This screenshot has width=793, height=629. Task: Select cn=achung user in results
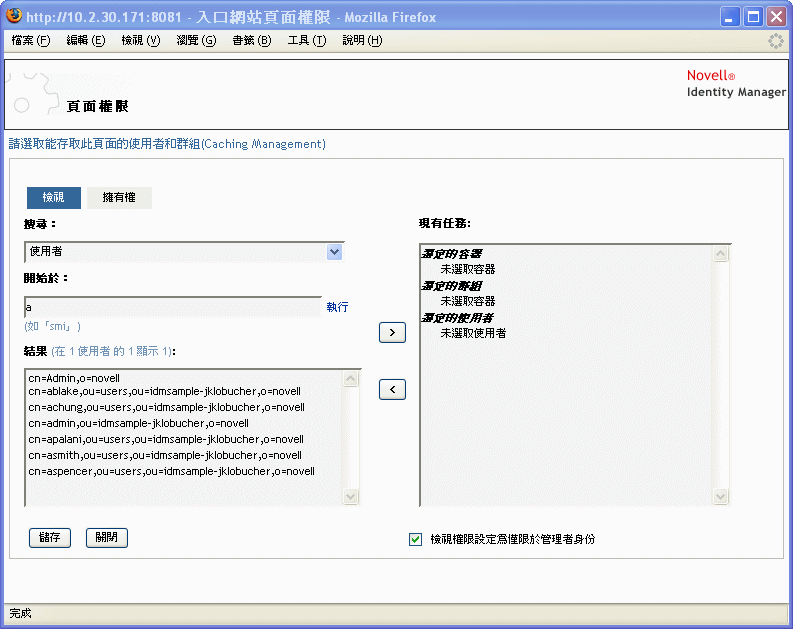[166, 408]
